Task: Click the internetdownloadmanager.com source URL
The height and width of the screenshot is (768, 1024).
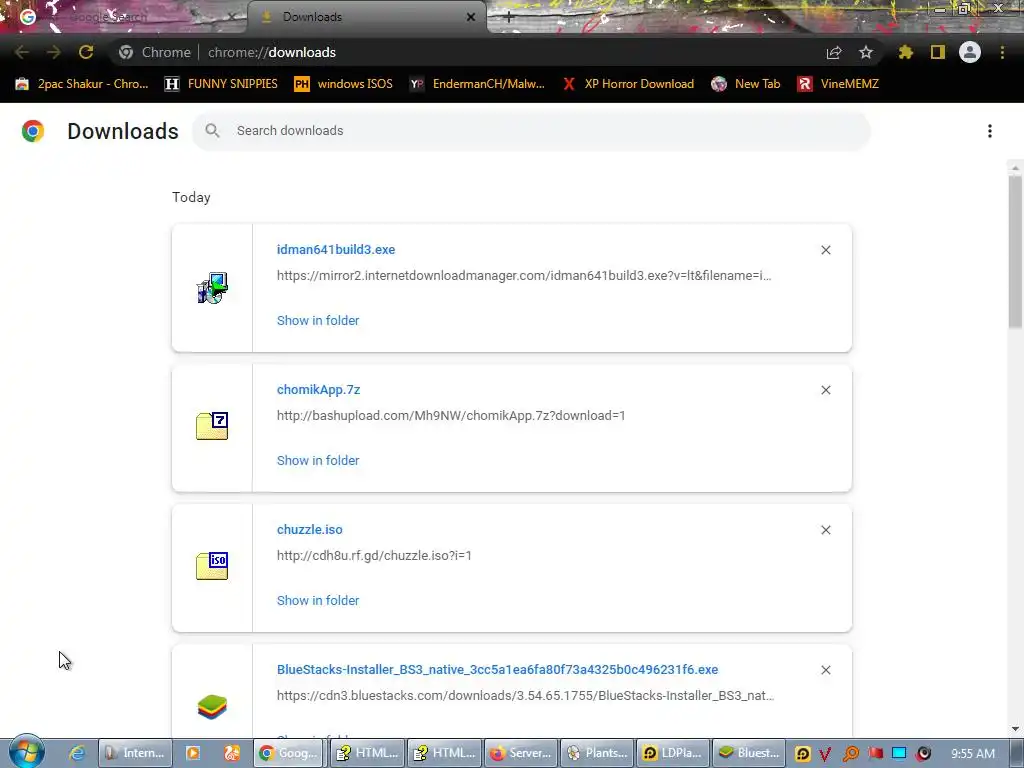Action: point(524,276)
